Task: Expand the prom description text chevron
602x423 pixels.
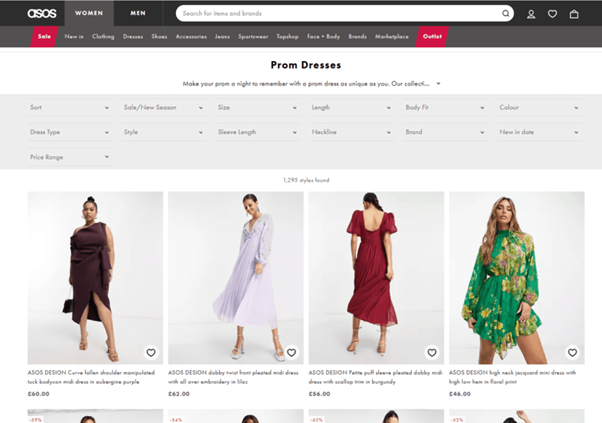Action: pos(438,84)
